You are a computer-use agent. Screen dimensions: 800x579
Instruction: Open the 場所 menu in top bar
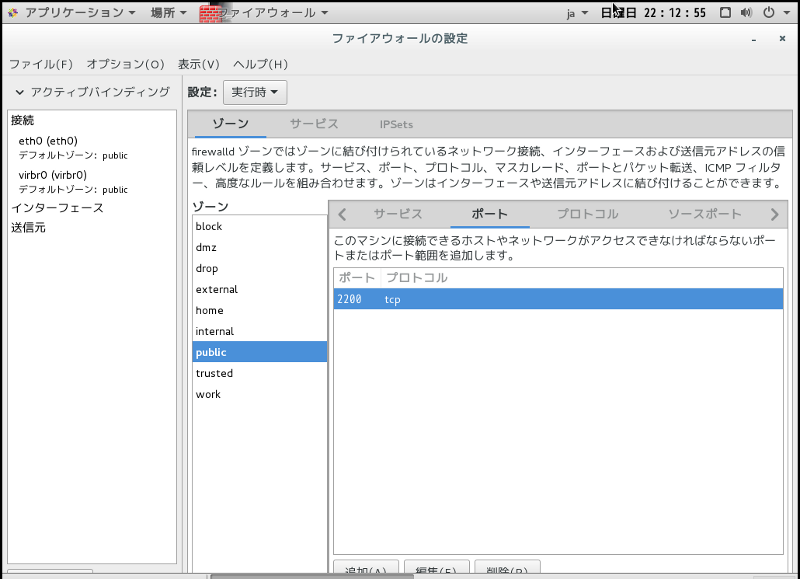click(168, 12)
